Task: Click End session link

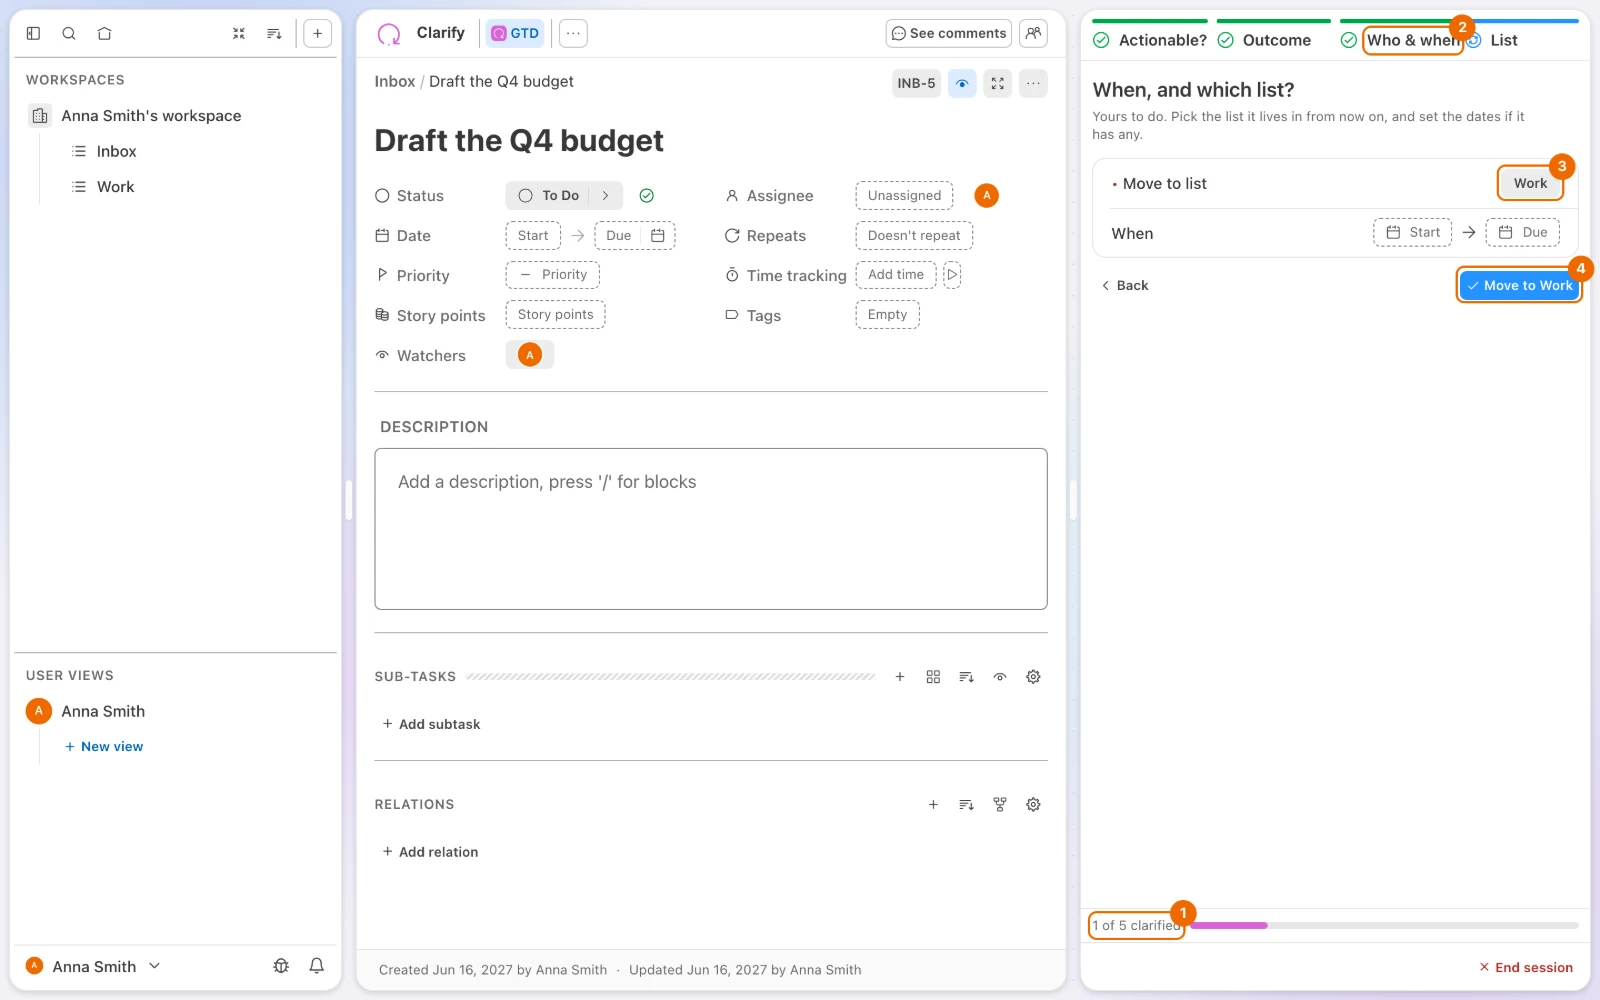Action: click(x=1526, y=967)
